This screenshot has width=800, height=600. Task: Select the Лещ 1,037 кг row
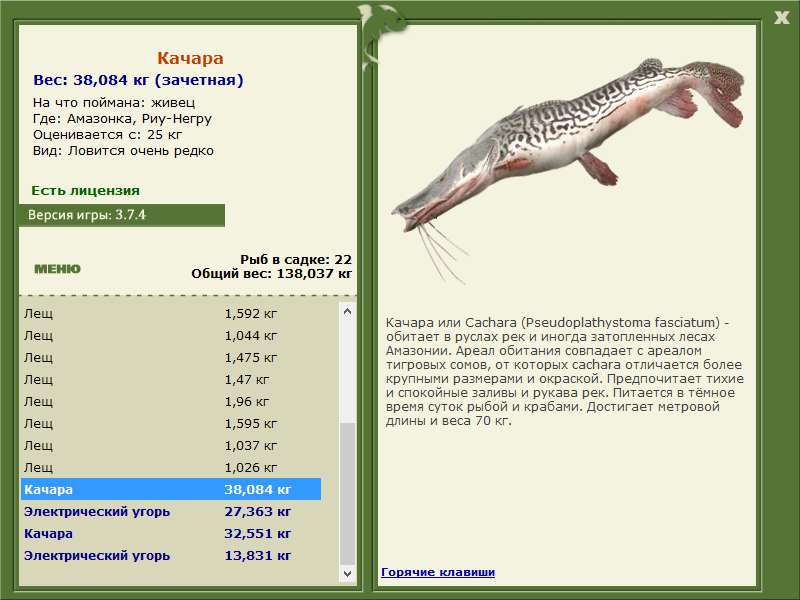(x=171, y=445)
